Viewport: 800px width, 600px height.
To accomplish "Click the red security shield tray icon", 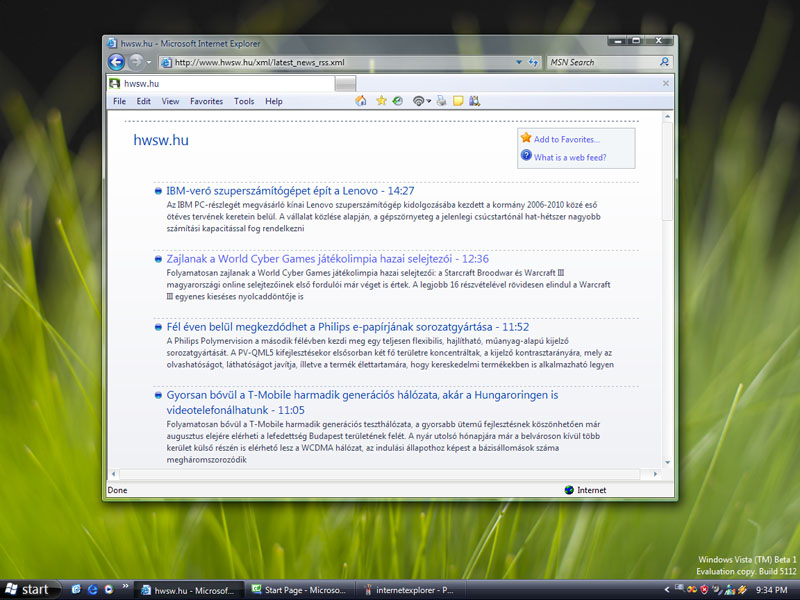I will tap(704, 590).
